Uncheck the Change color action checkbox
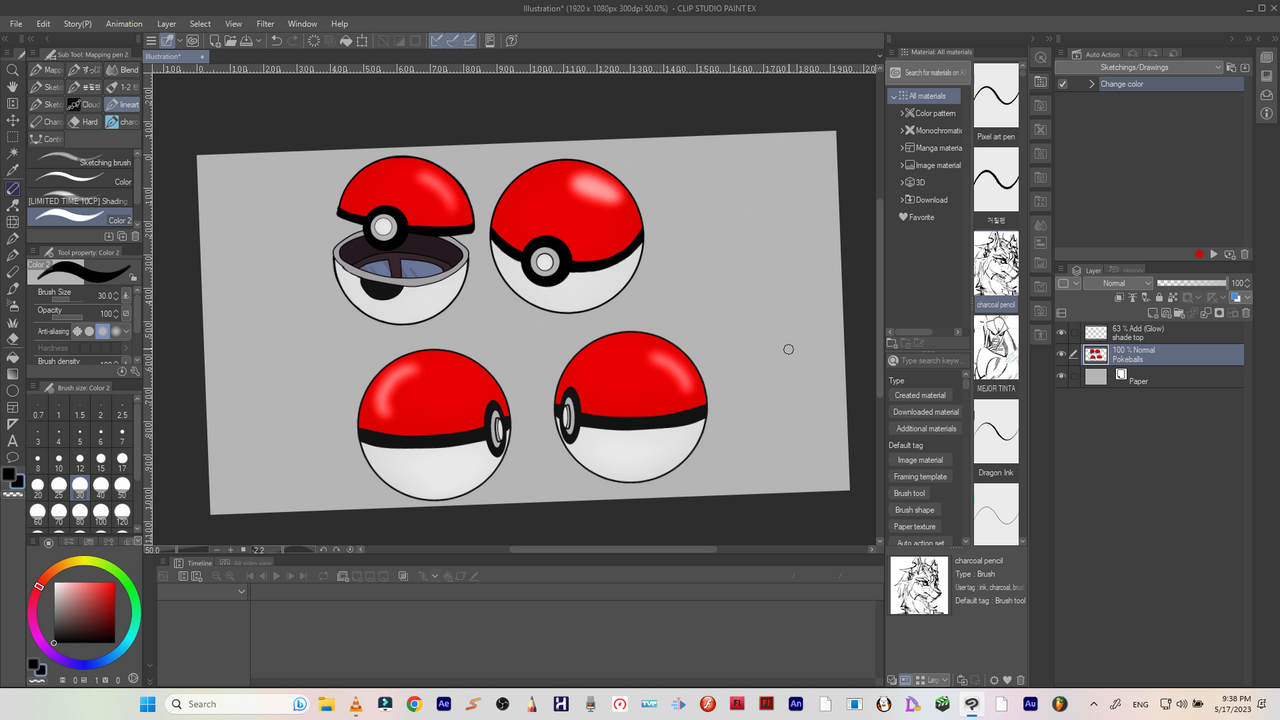 1062,84
